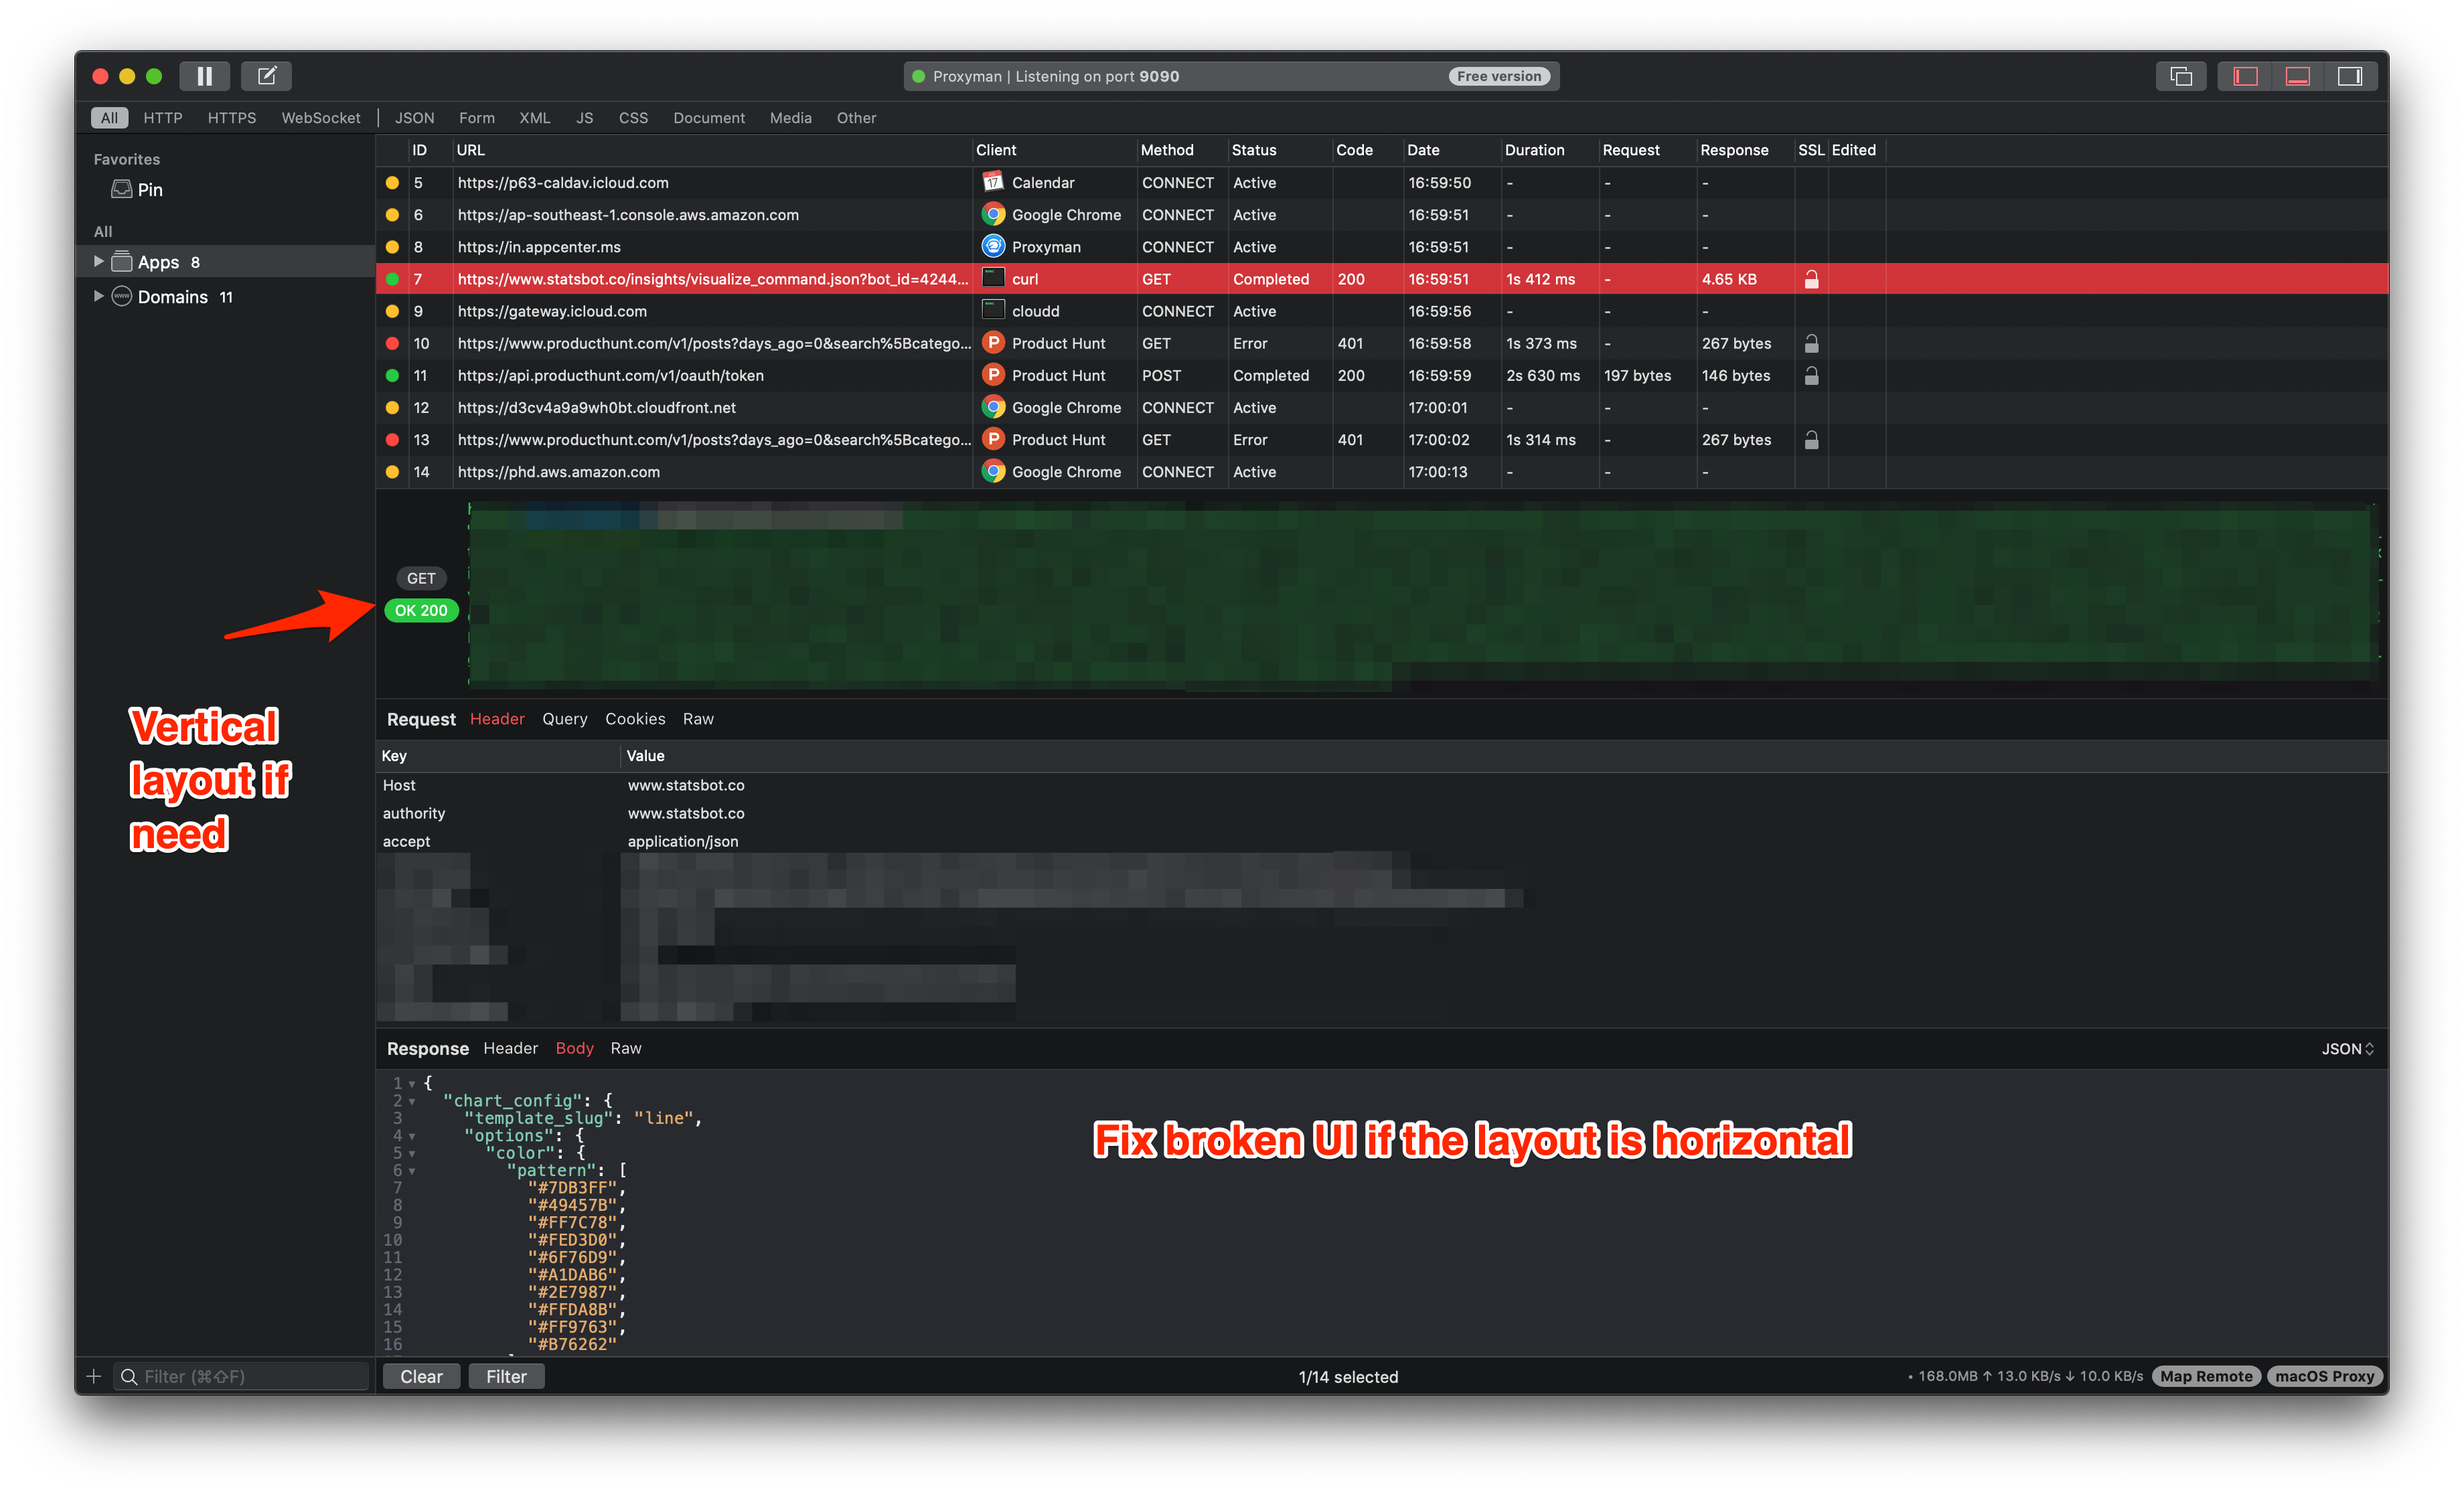Click the Pin icon in Favorites
Image resolution: width=2464 pixels, height=1494 pixels.
point(121,188)
